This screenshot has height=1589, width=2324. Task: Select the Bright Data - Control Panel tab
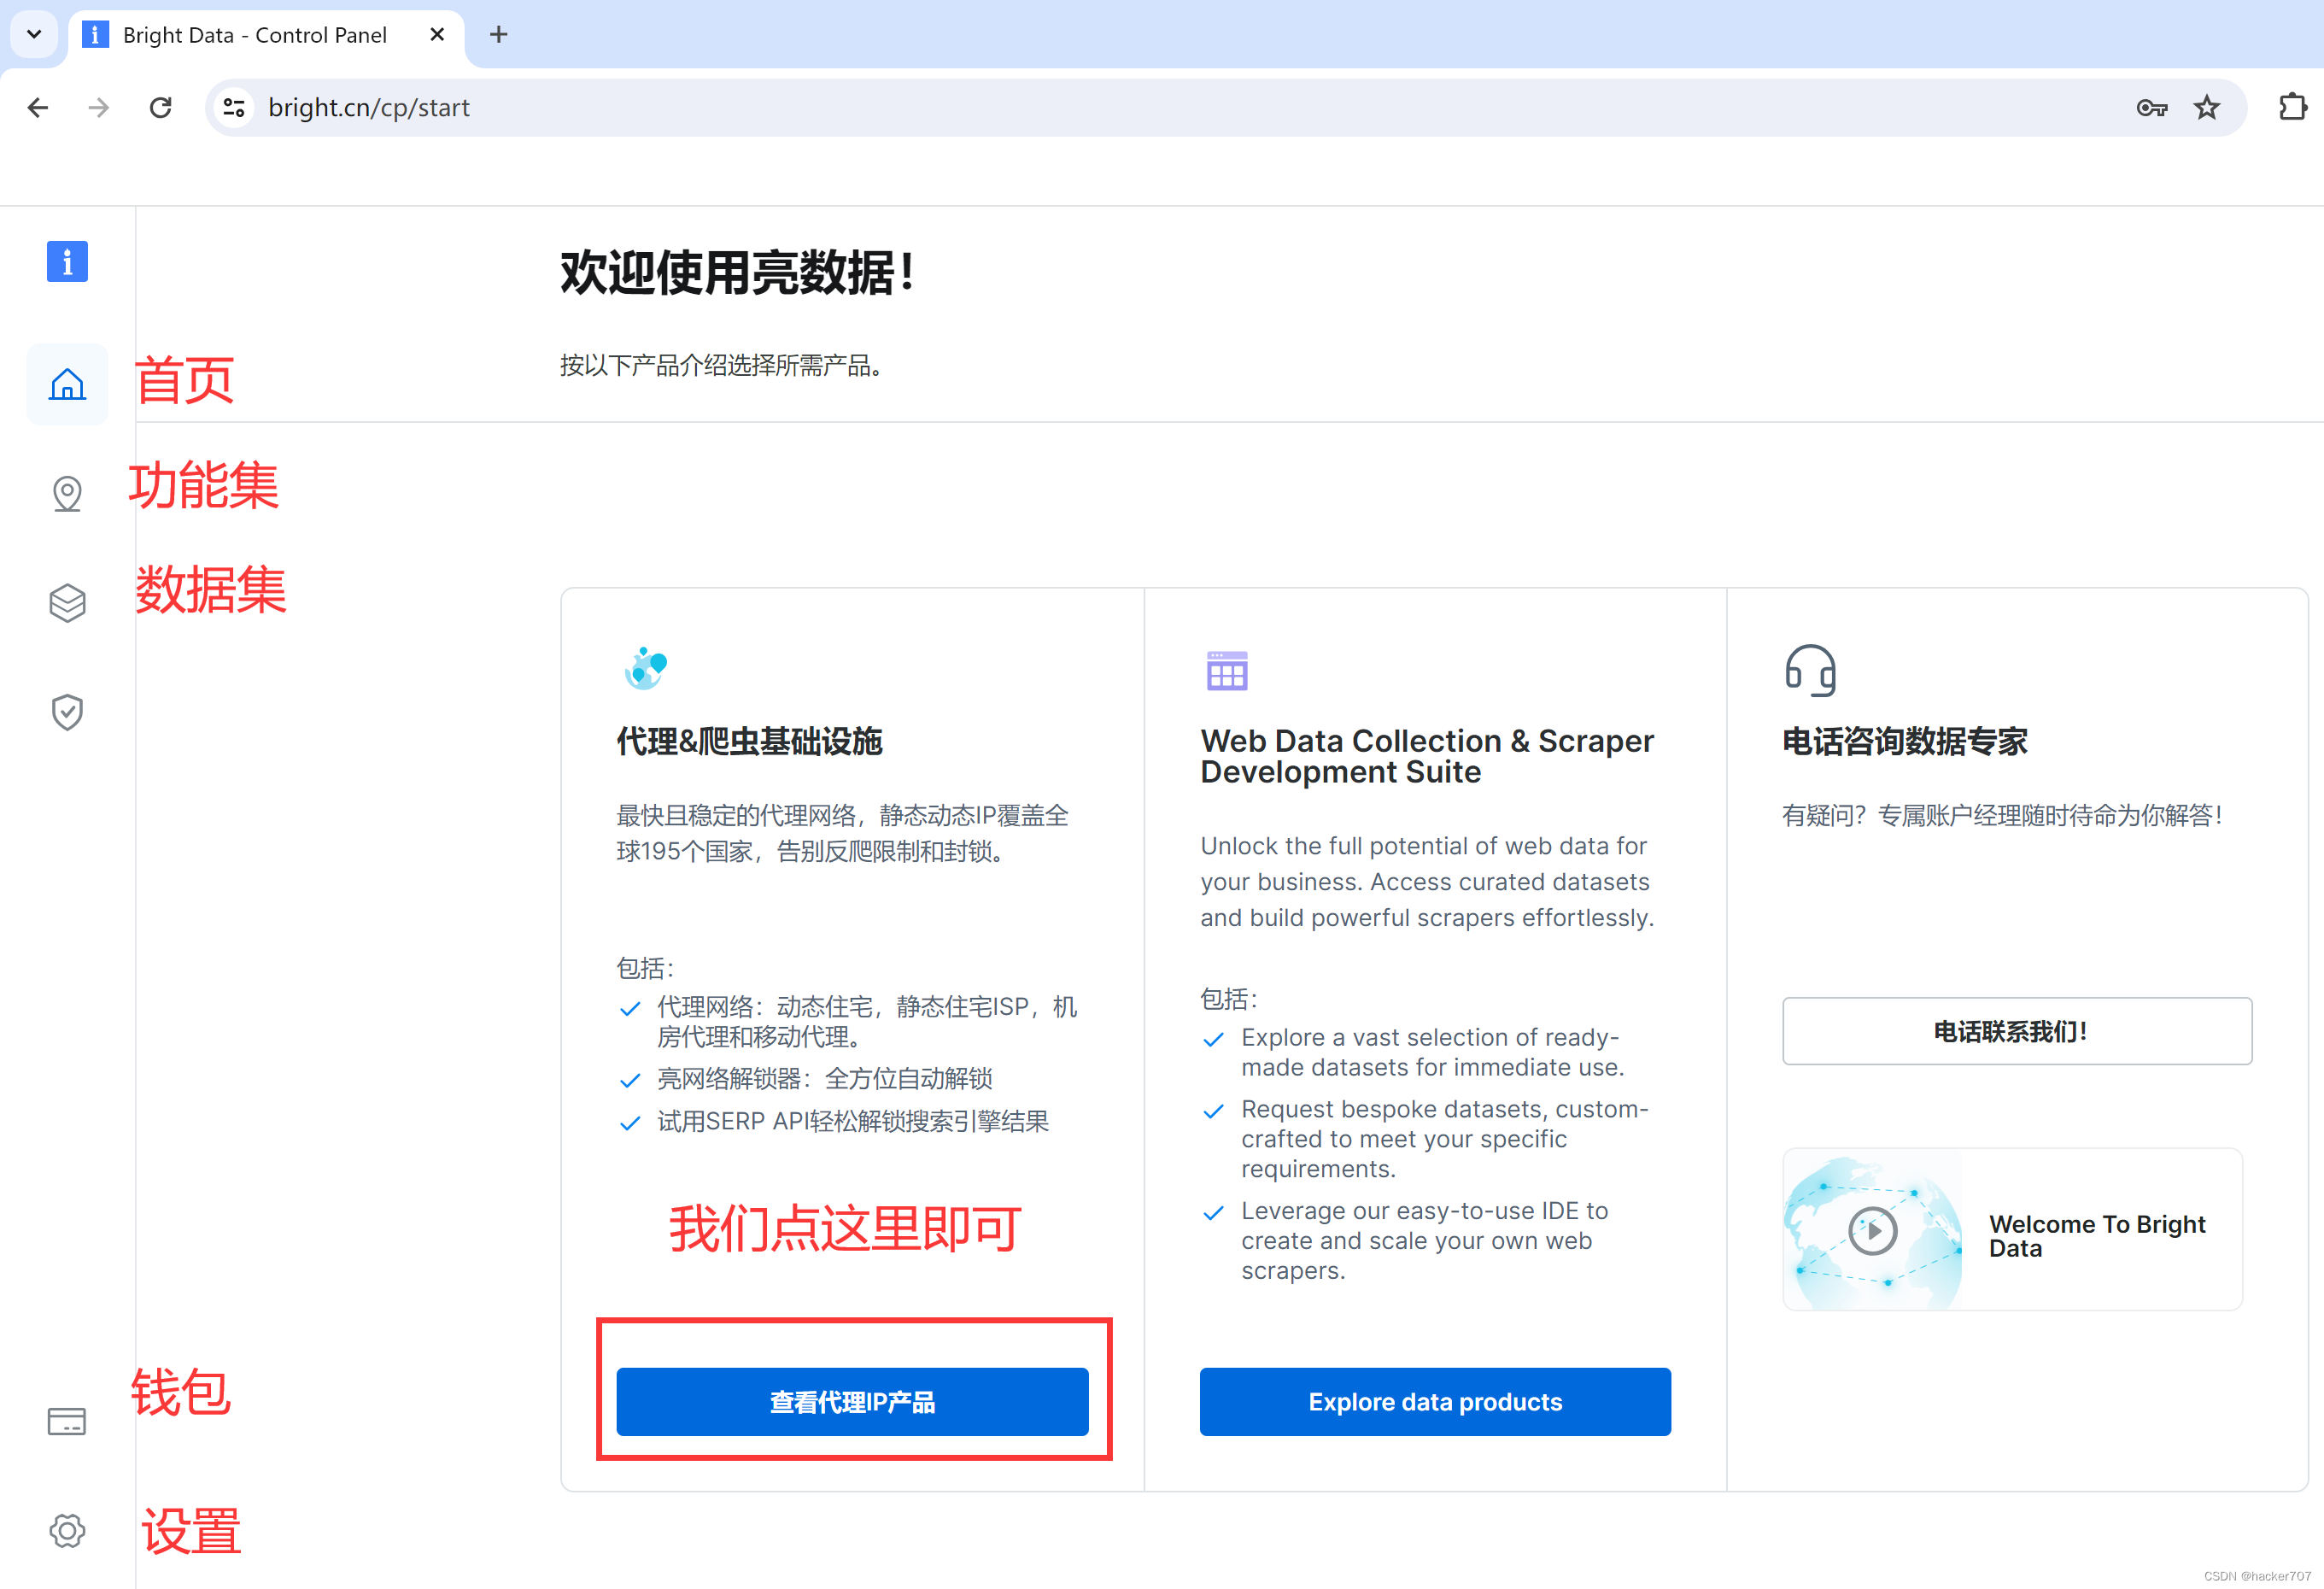265,35
